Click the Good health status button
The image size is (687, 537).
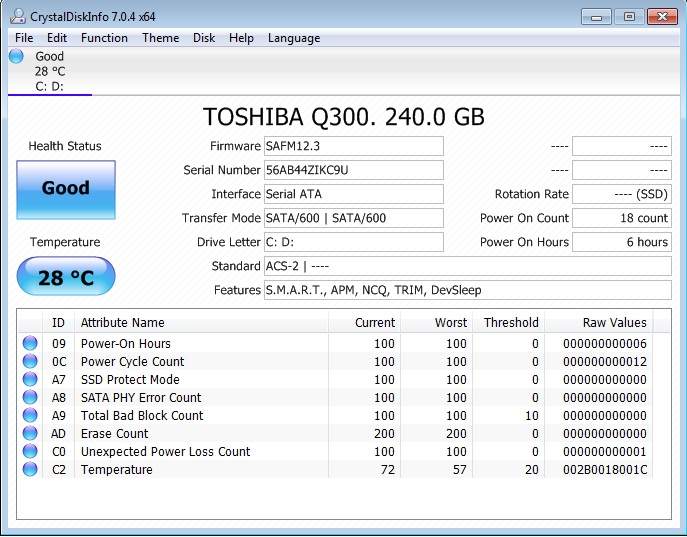66,189
